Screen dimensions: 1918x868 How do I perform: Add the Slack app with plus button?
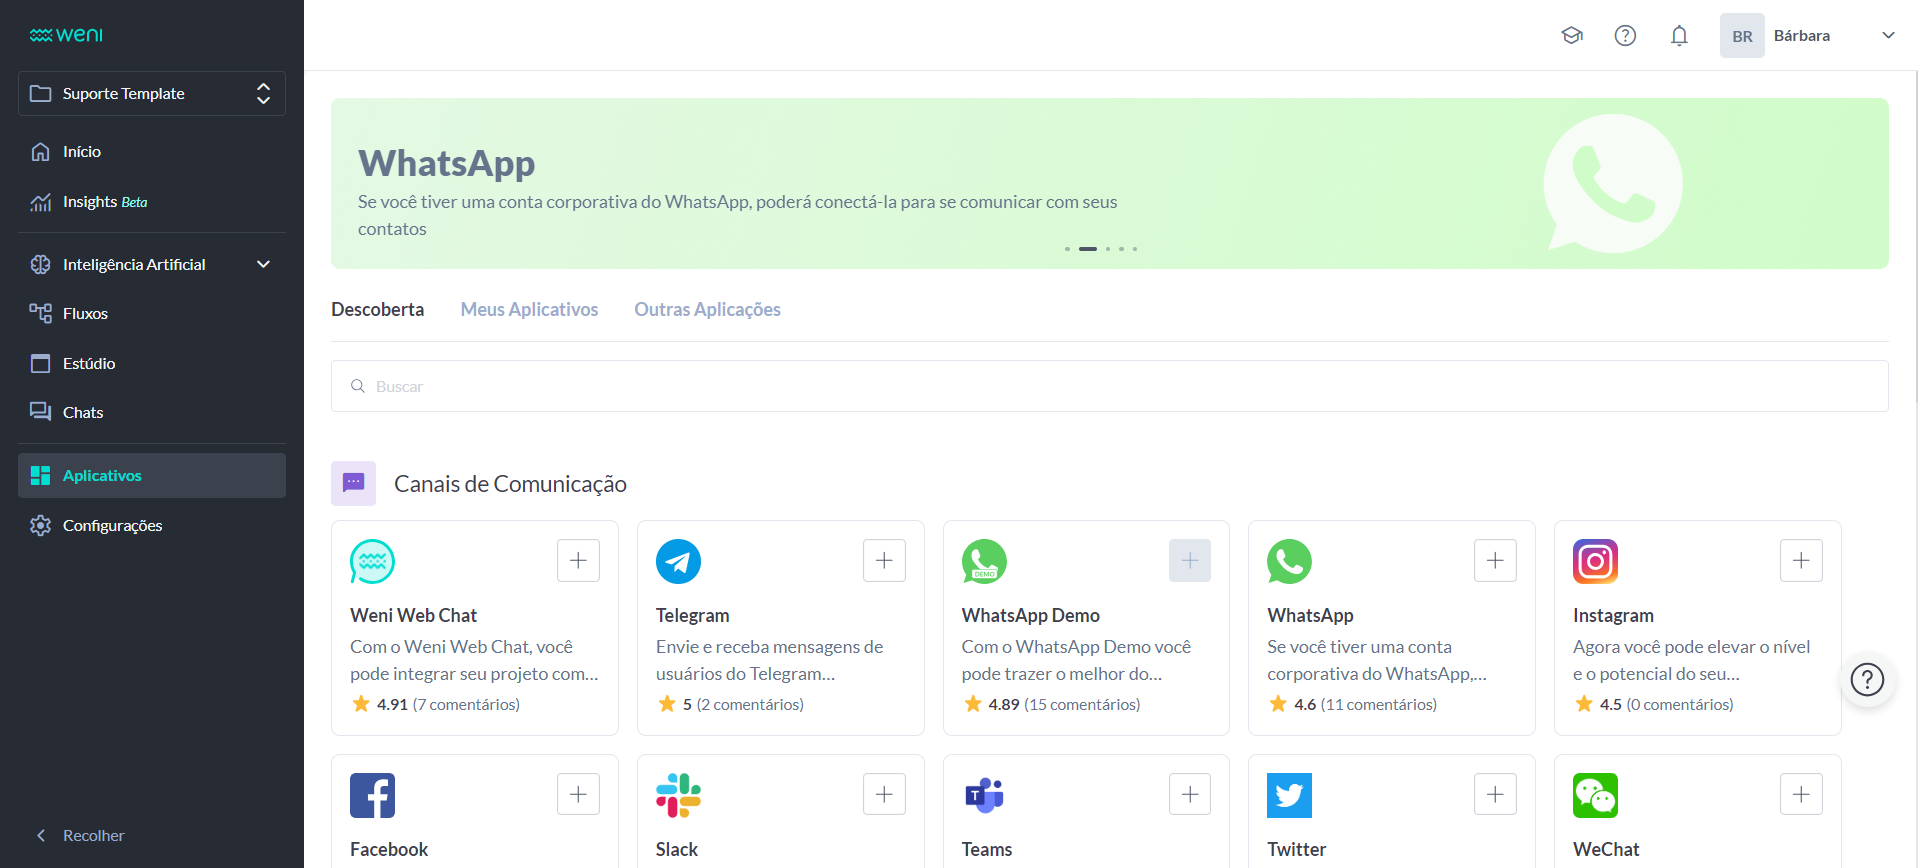pyautogui.click(x=884, y=794)
